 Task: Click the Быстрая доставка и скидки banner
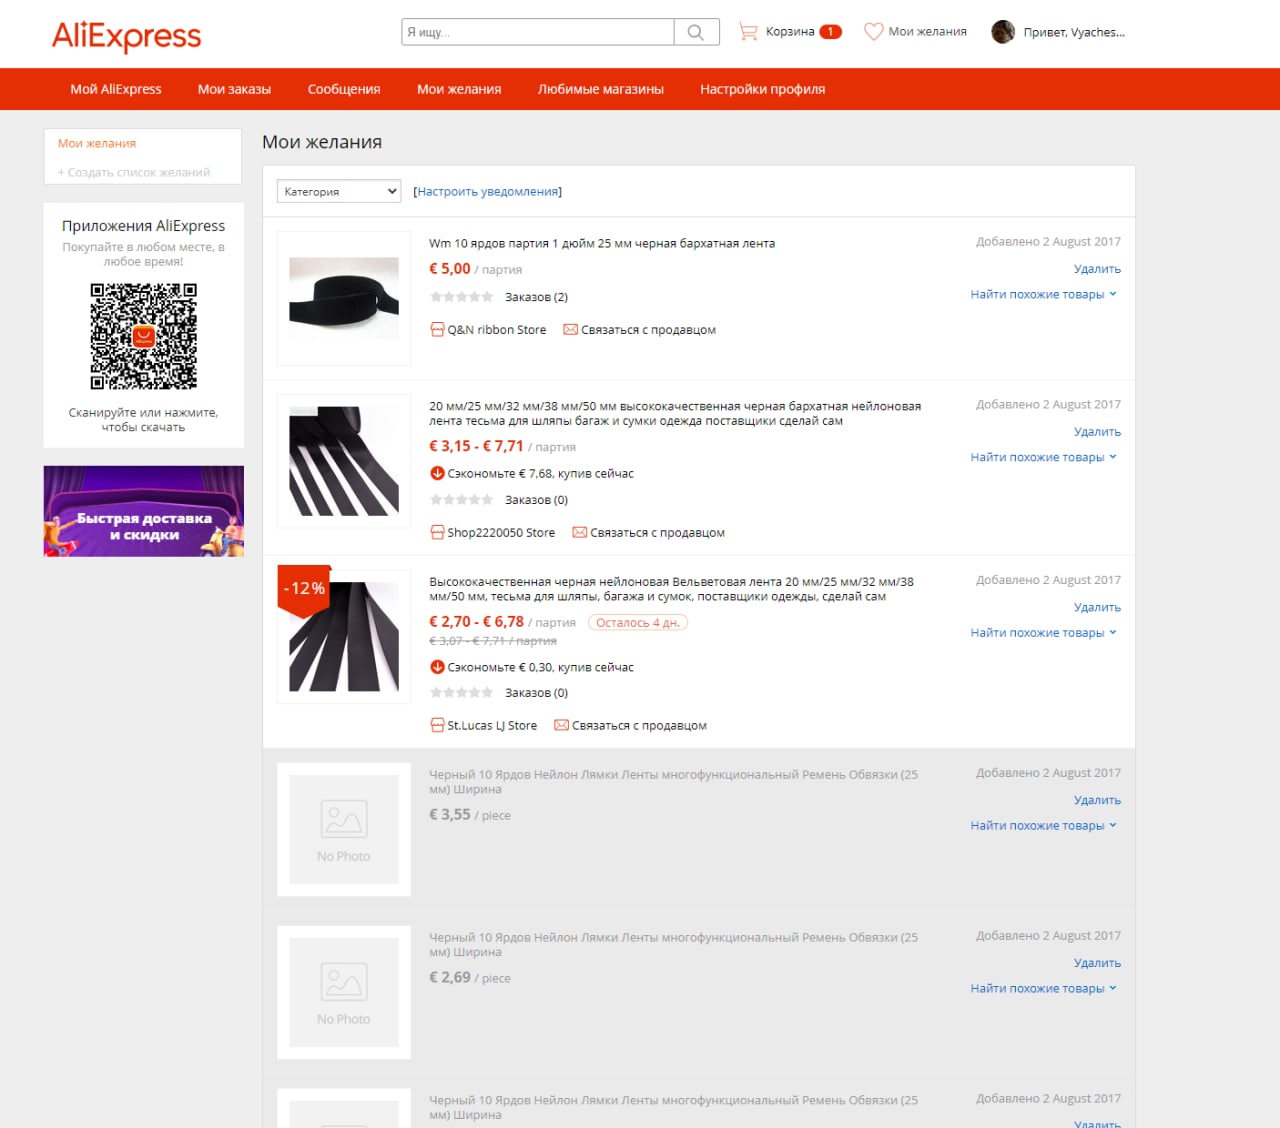pyautogui.click(x=144, y=511)
